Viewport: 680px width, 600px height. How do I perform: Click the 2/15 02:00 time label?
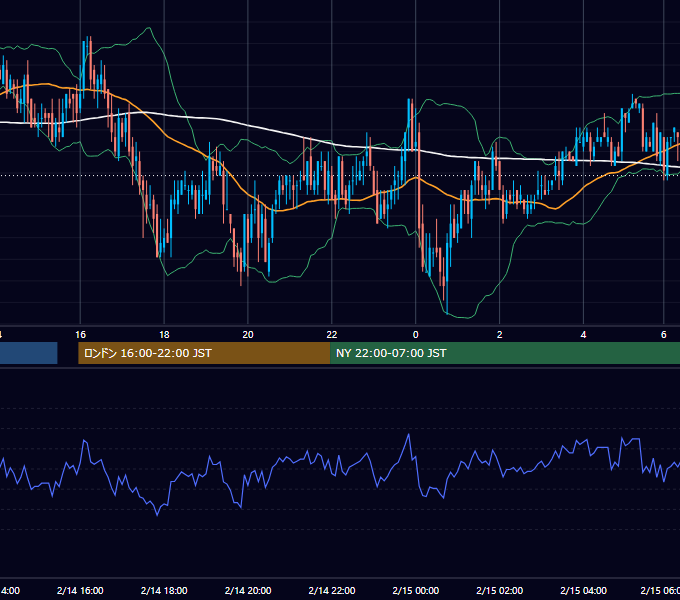500,590
